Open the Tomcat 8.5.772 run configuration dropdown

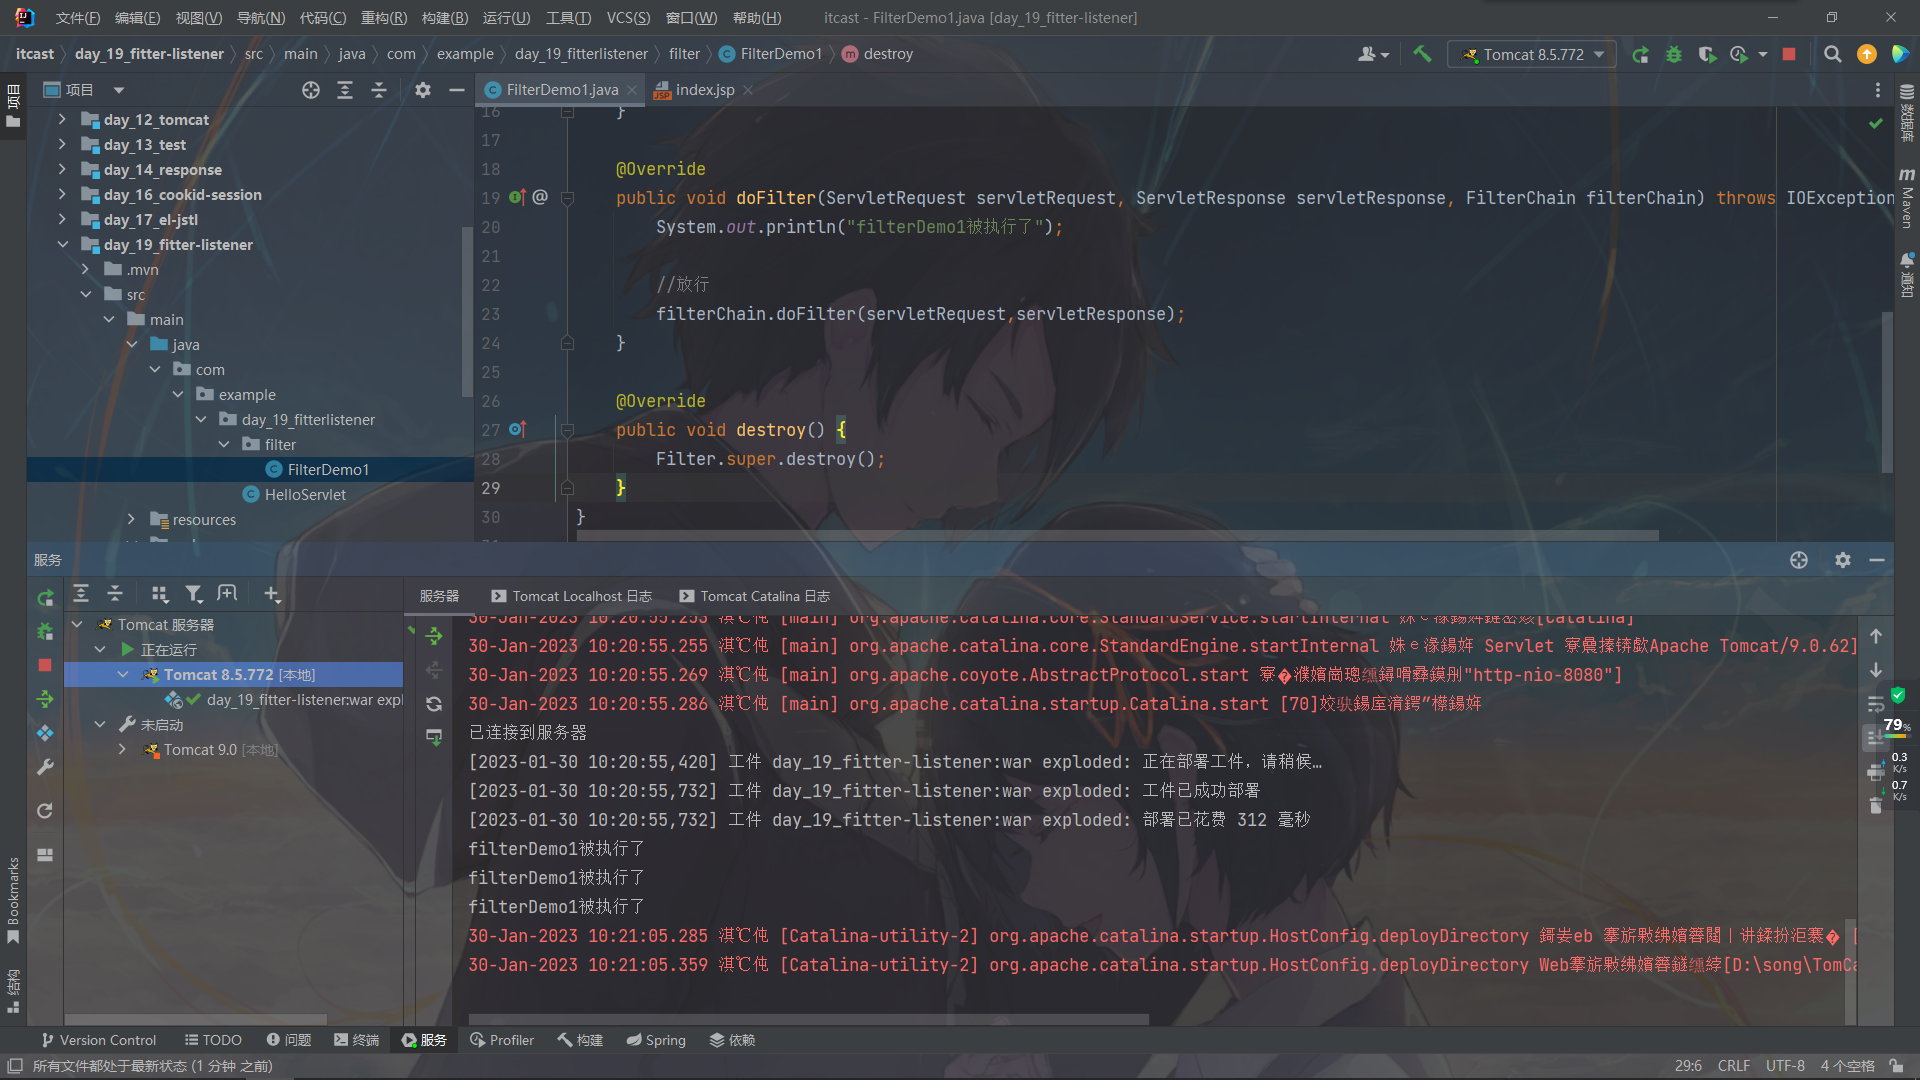tap(1532, 54)
